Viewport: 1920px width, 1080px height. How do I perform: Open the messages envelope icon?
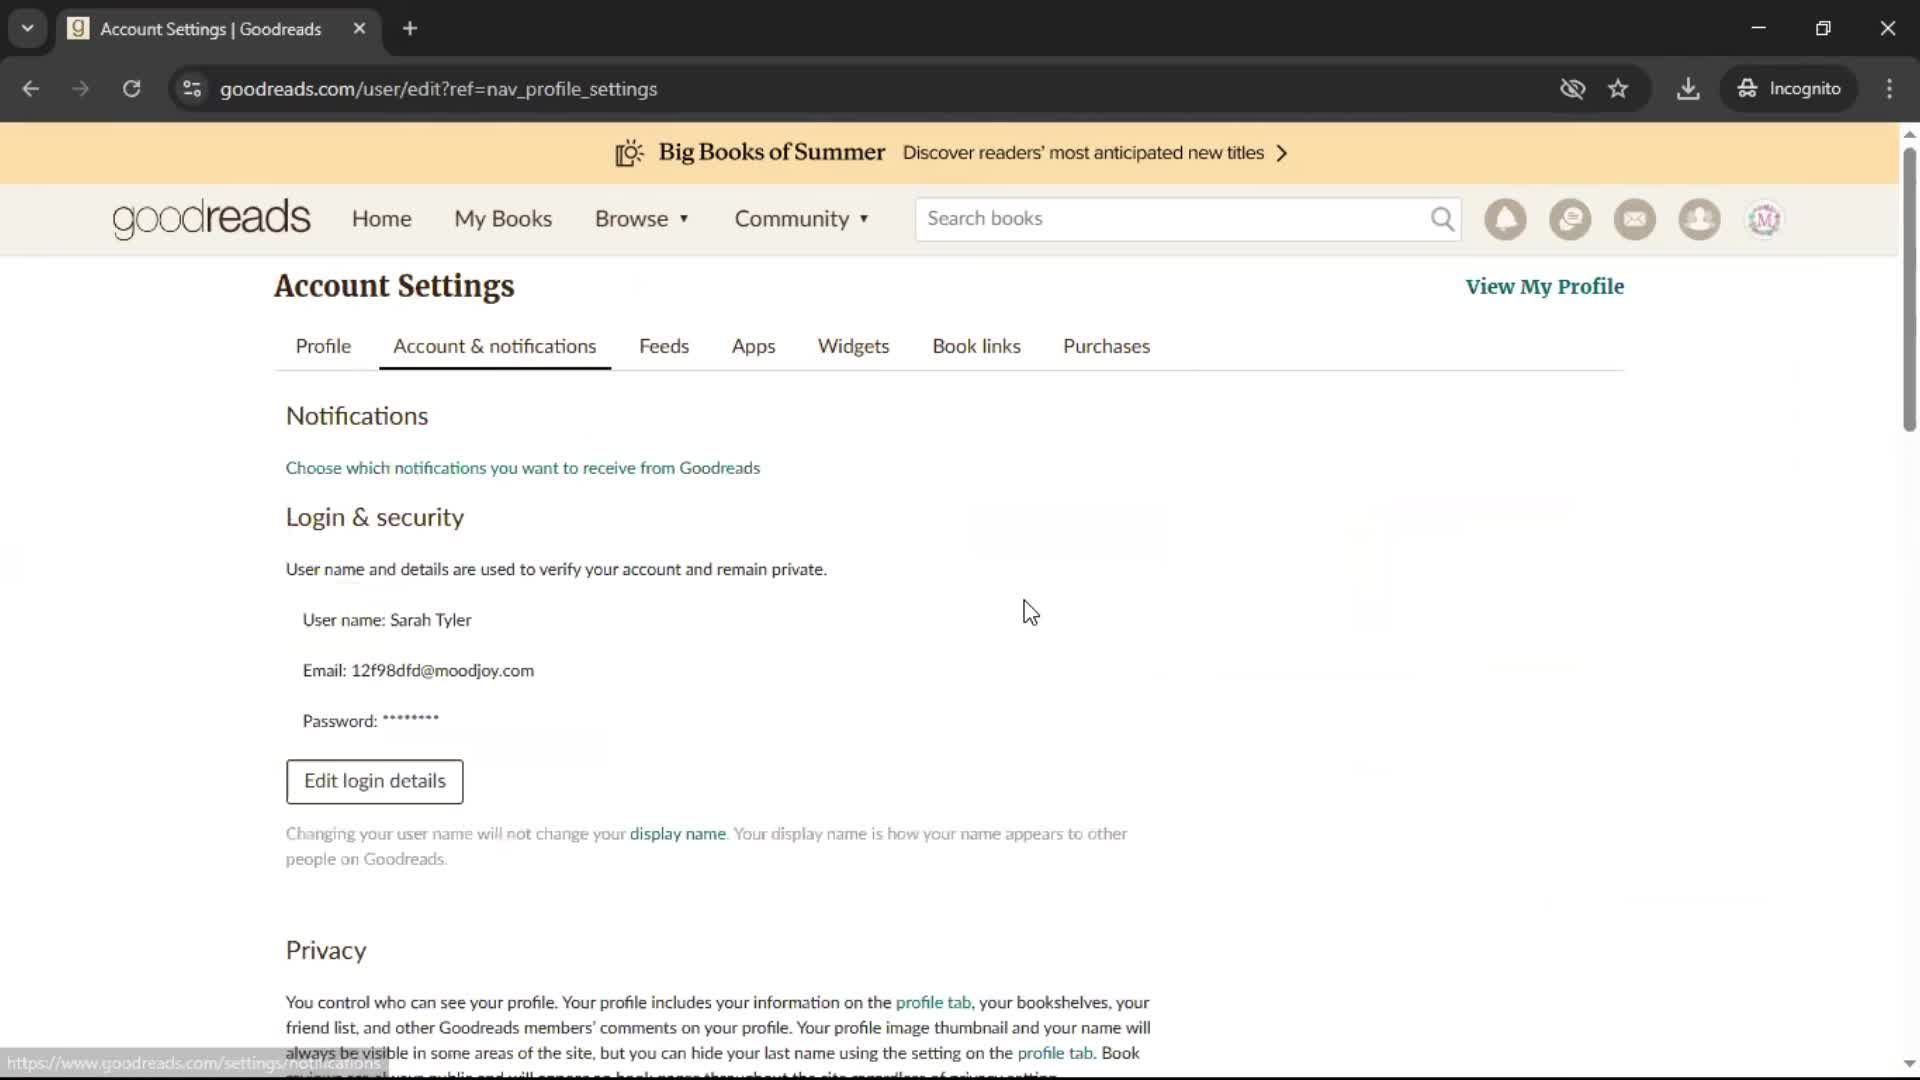click(x=1635, y=219)
